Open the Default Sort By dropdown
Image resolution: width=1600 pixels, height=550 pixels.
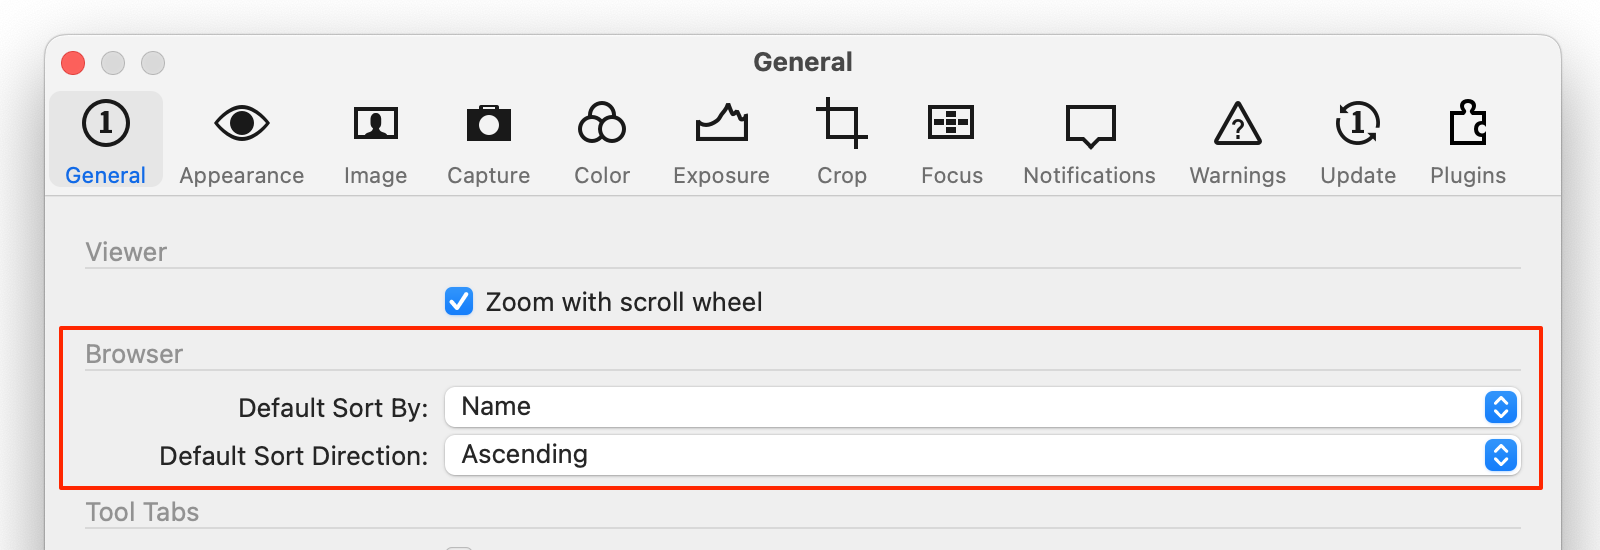coord(983,407)
